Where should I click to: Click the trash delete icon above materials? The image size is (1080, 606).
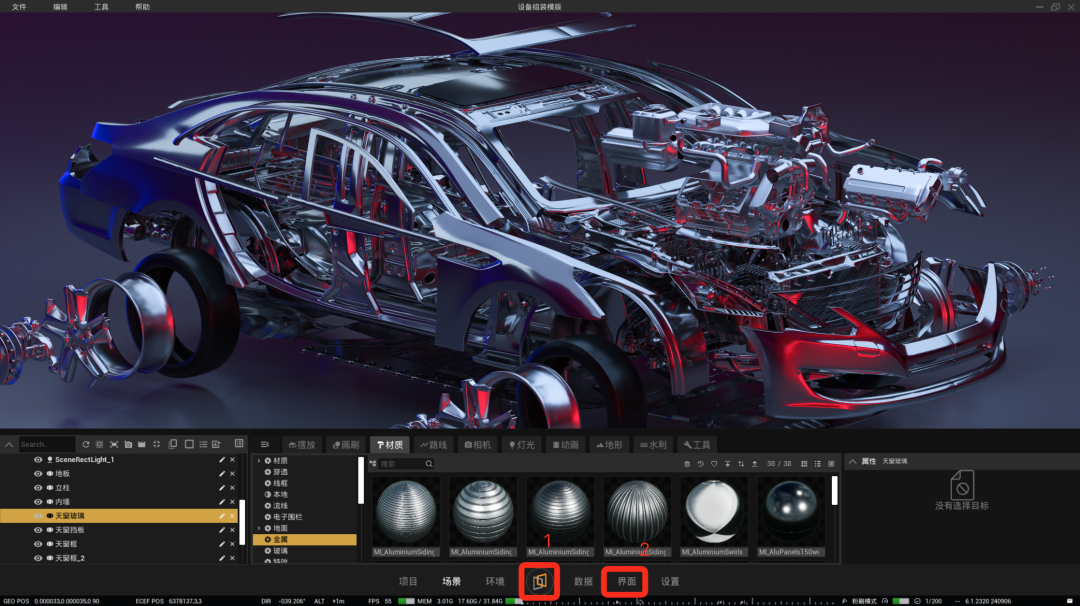pos(687,463)
